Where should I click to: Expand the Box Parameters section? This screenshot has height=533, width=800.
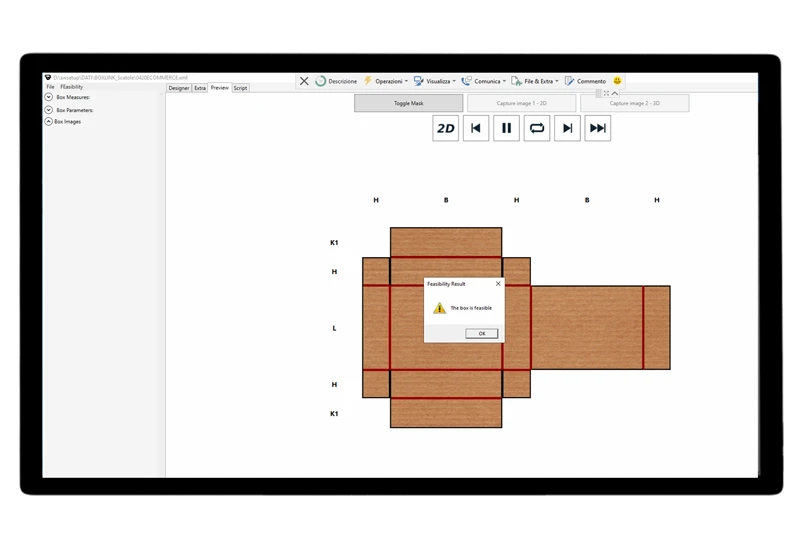49,110
